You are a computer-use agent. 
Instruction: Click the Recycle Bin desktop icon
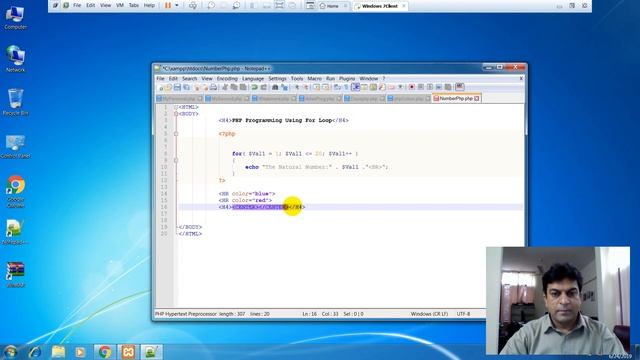pos(15,102)
